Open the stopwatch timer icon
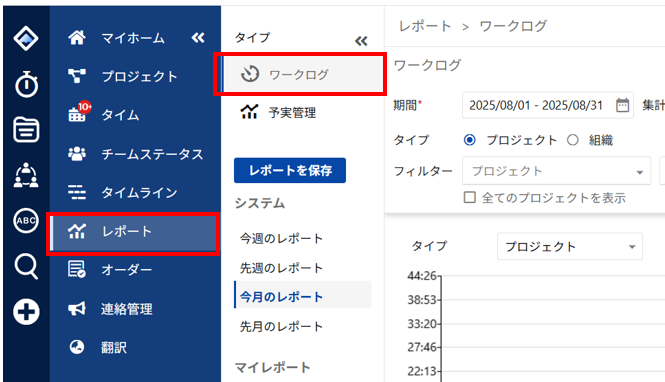Screen dimensions: 665x382 coord(26,84)
